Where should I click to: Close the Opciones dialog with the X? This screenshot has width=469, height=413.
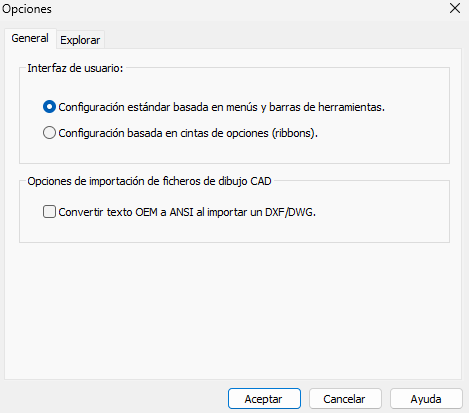[455, 8]
